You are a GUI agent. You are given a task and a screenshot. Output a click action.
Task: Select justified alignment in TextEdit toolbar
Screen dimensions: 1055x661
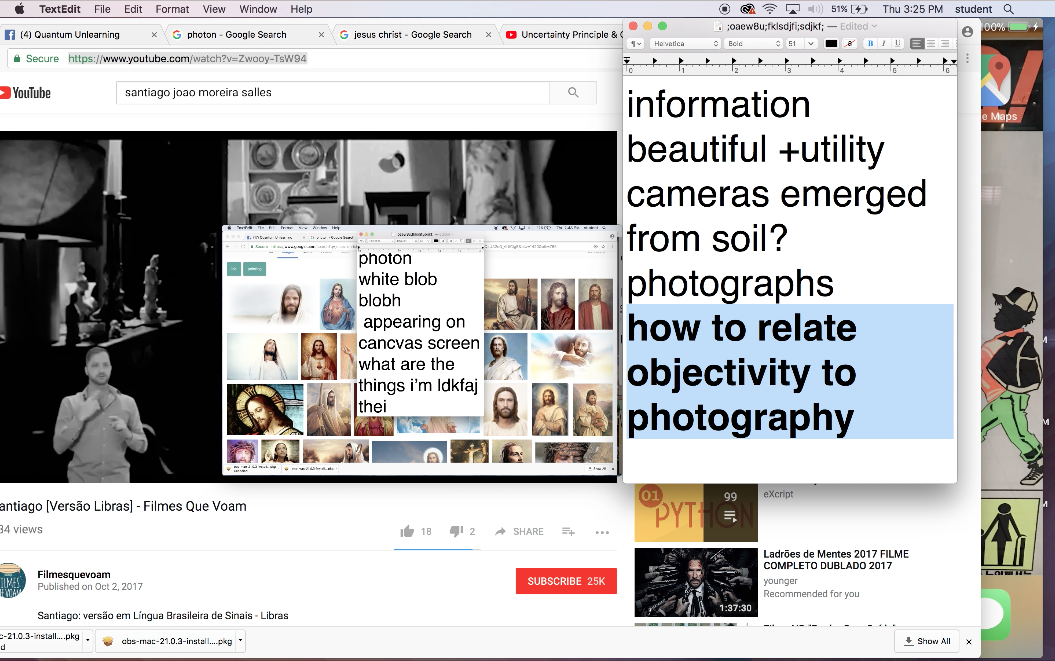click(x=954, y=44)
